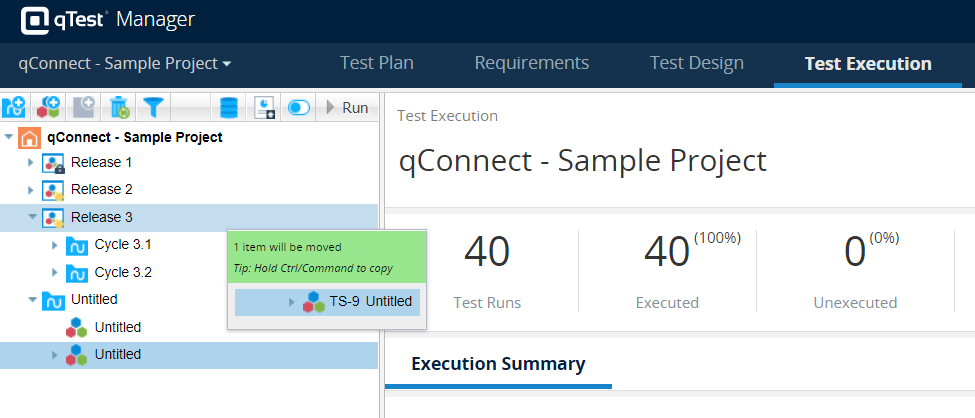Open the filter funnel icon
This screenshot has height=418, width=975.
(153, 107)
